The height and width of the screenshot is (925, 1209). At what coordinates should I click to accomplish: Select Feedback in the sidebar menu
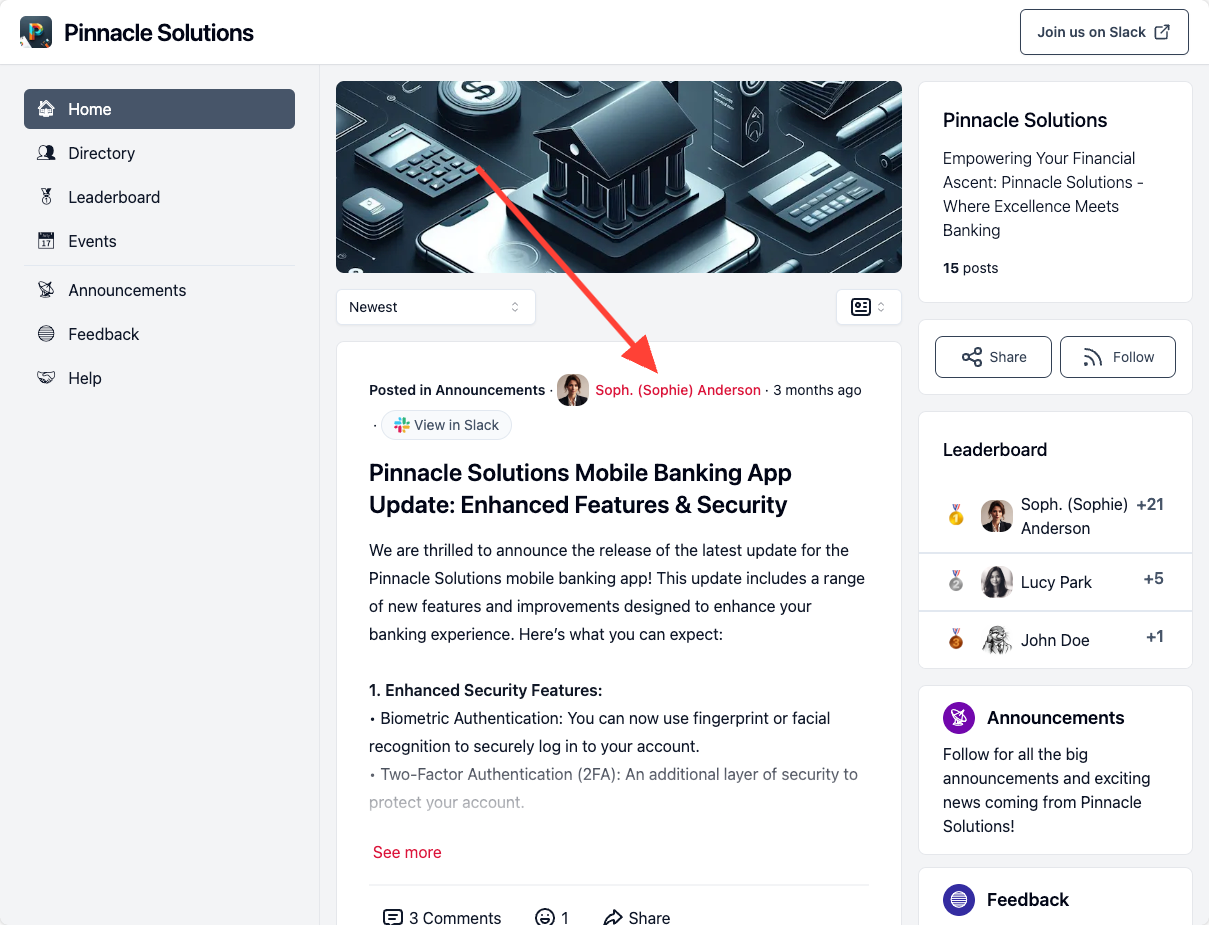103,334
